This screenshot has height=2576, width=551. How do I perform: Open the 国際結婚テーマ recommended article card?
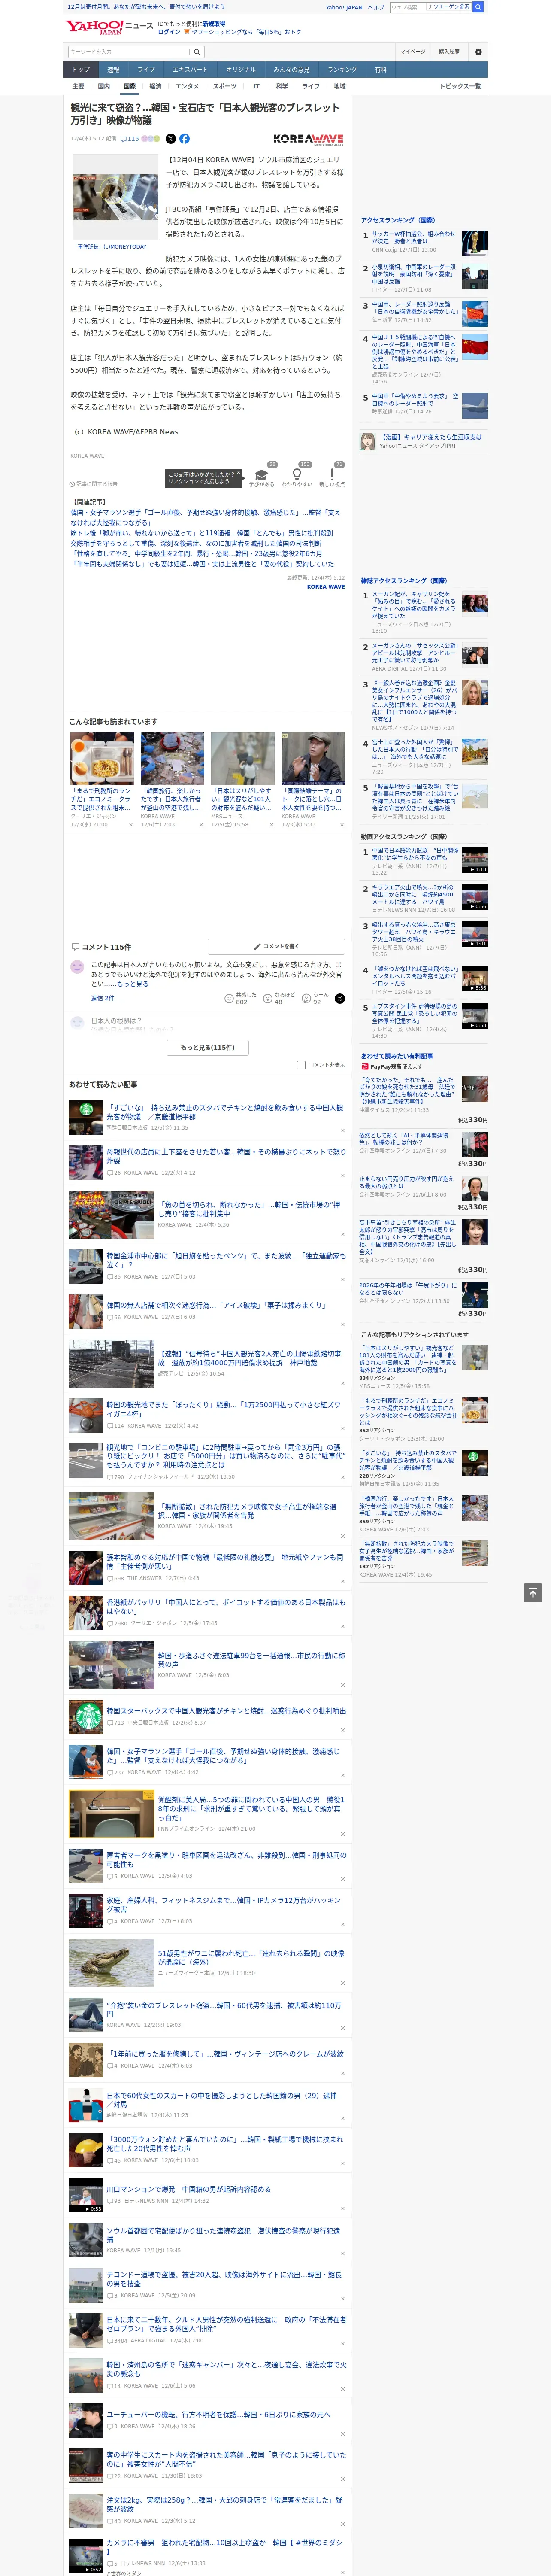(312, 780)
